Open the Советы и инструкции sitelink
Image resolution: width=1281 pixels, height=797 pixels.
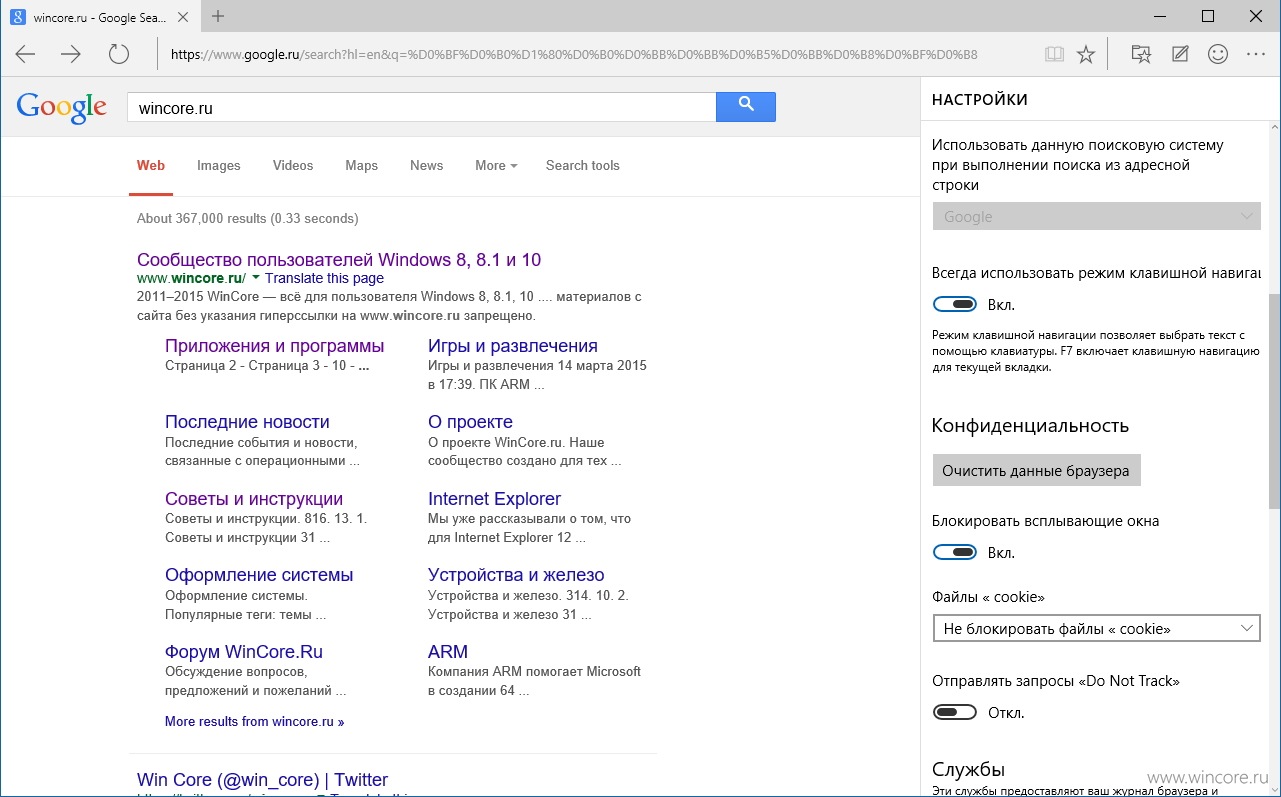[254, 499]
